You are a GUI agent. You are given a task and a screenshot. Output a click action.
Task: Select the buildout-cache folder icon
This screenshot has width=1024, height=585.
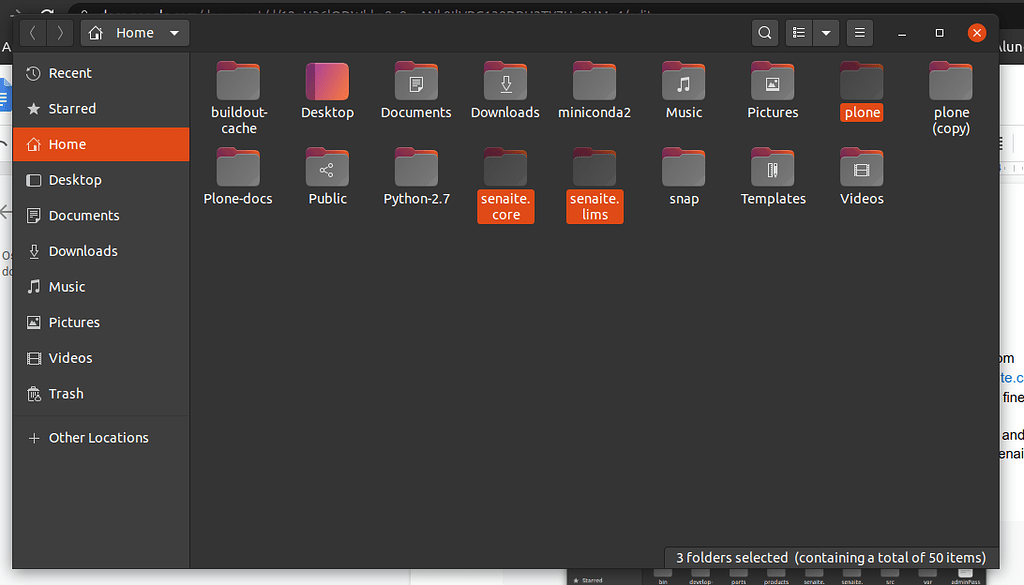238,80
